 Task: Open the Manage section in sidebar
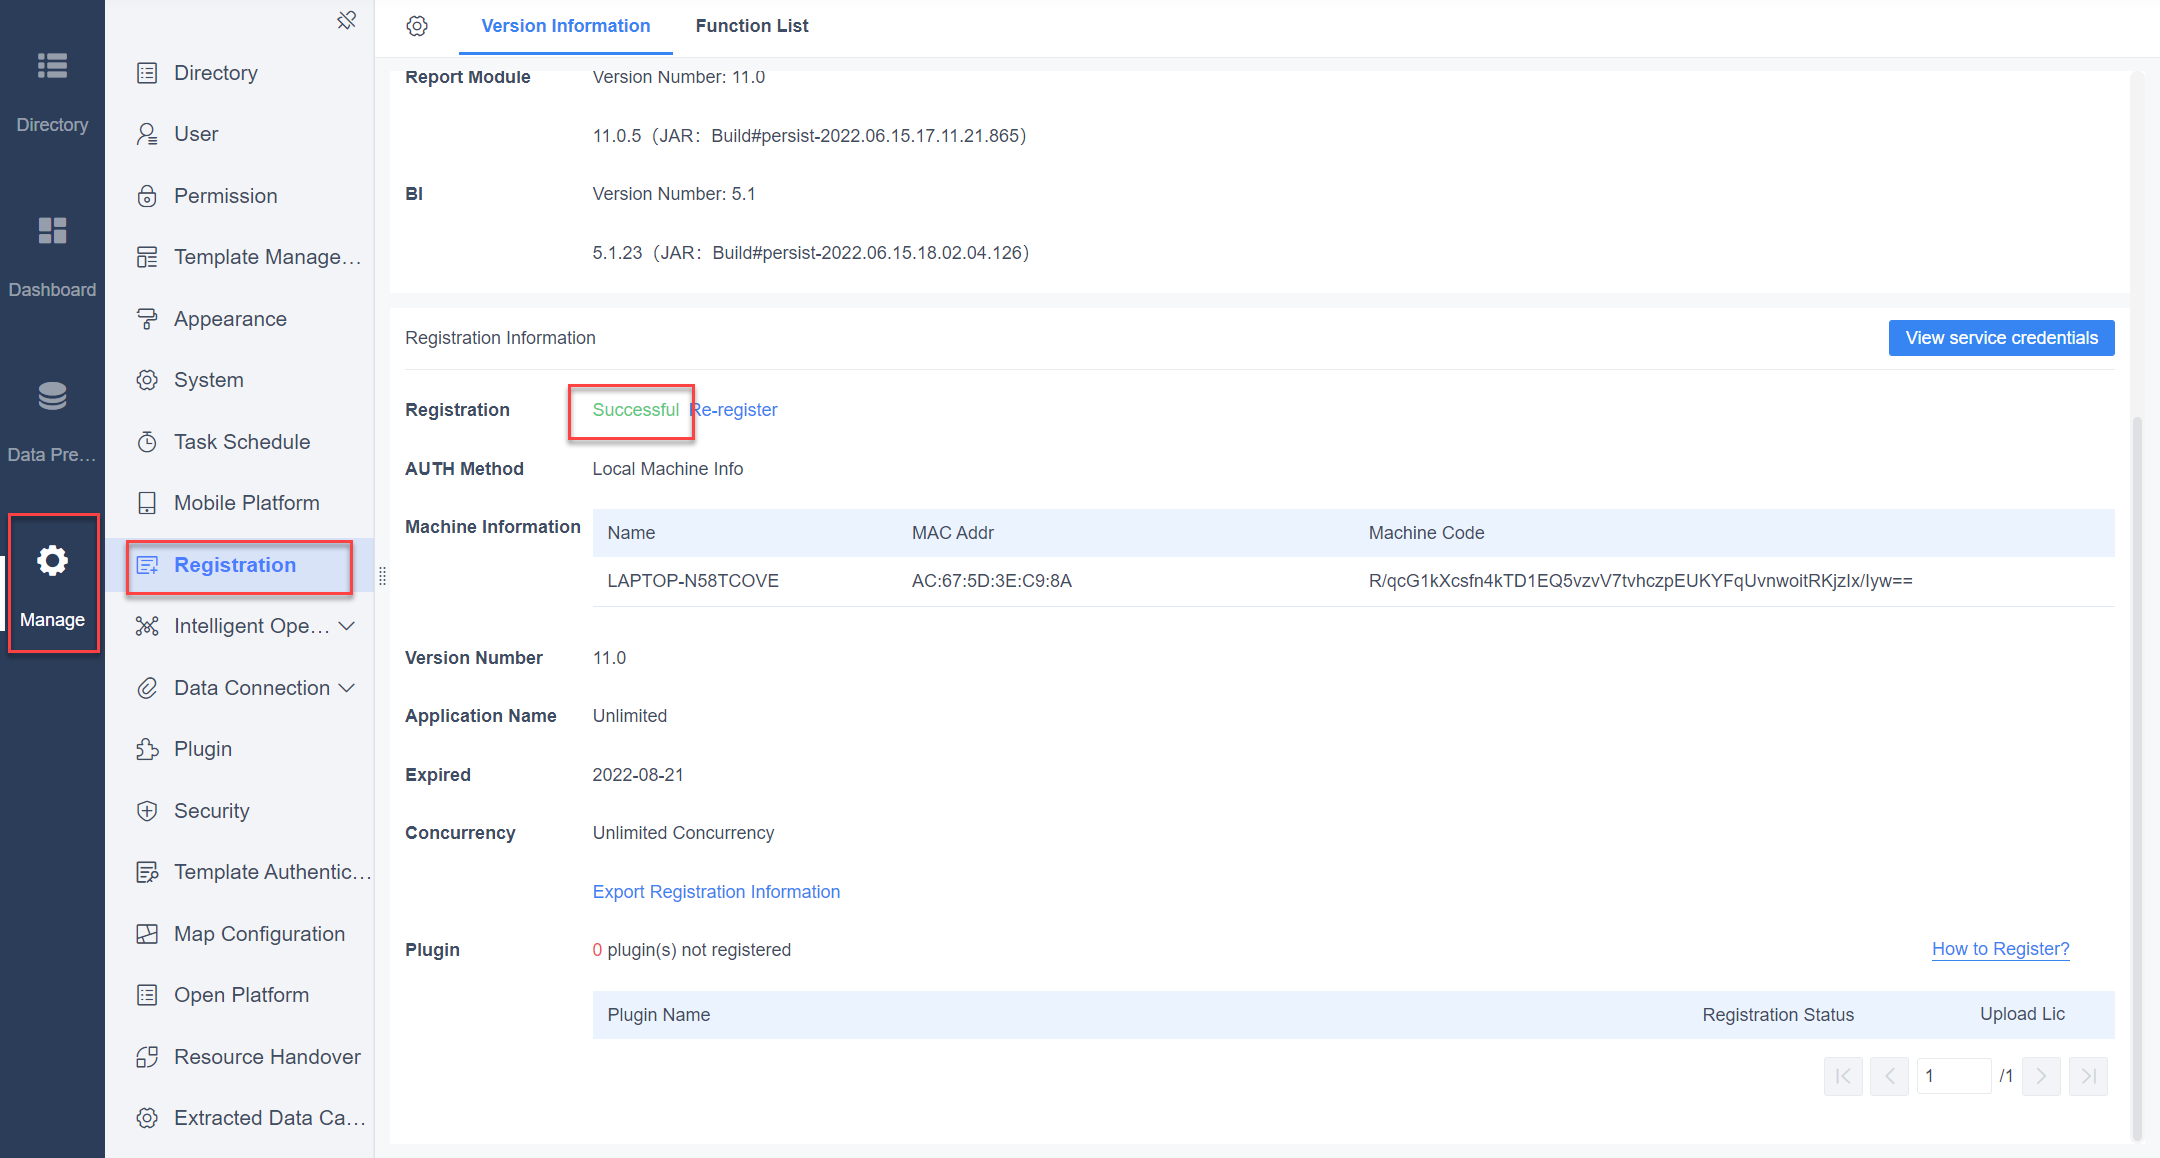tap(52, 583)
